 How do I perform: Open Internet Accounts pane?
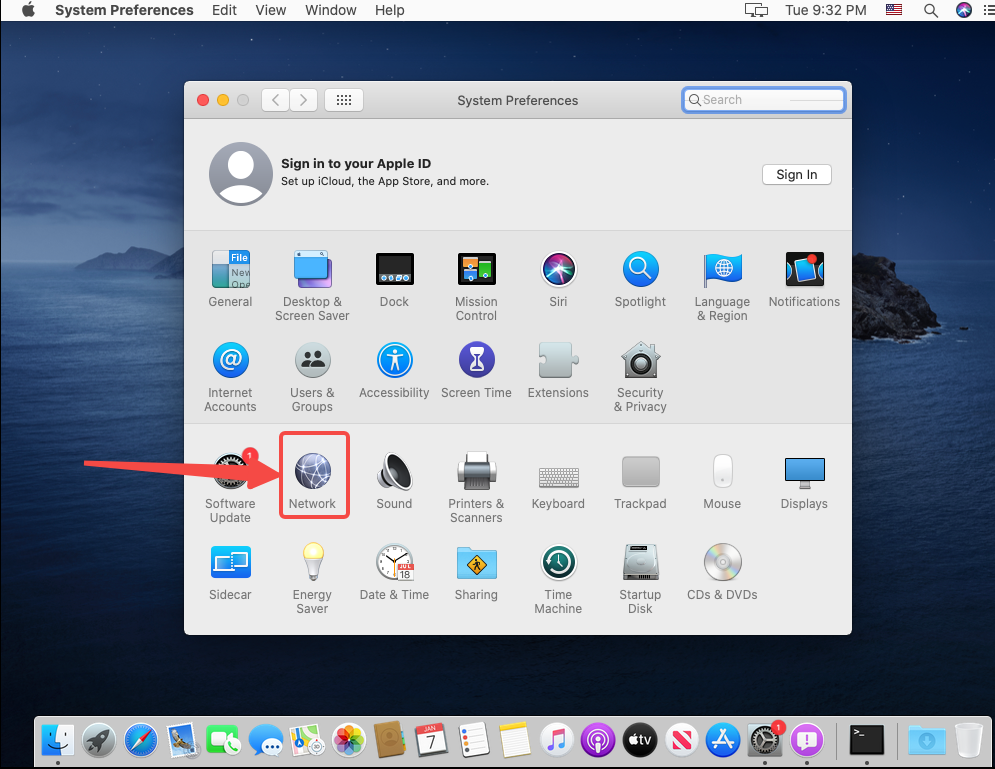pyautogui.click(x=230, y=377)
